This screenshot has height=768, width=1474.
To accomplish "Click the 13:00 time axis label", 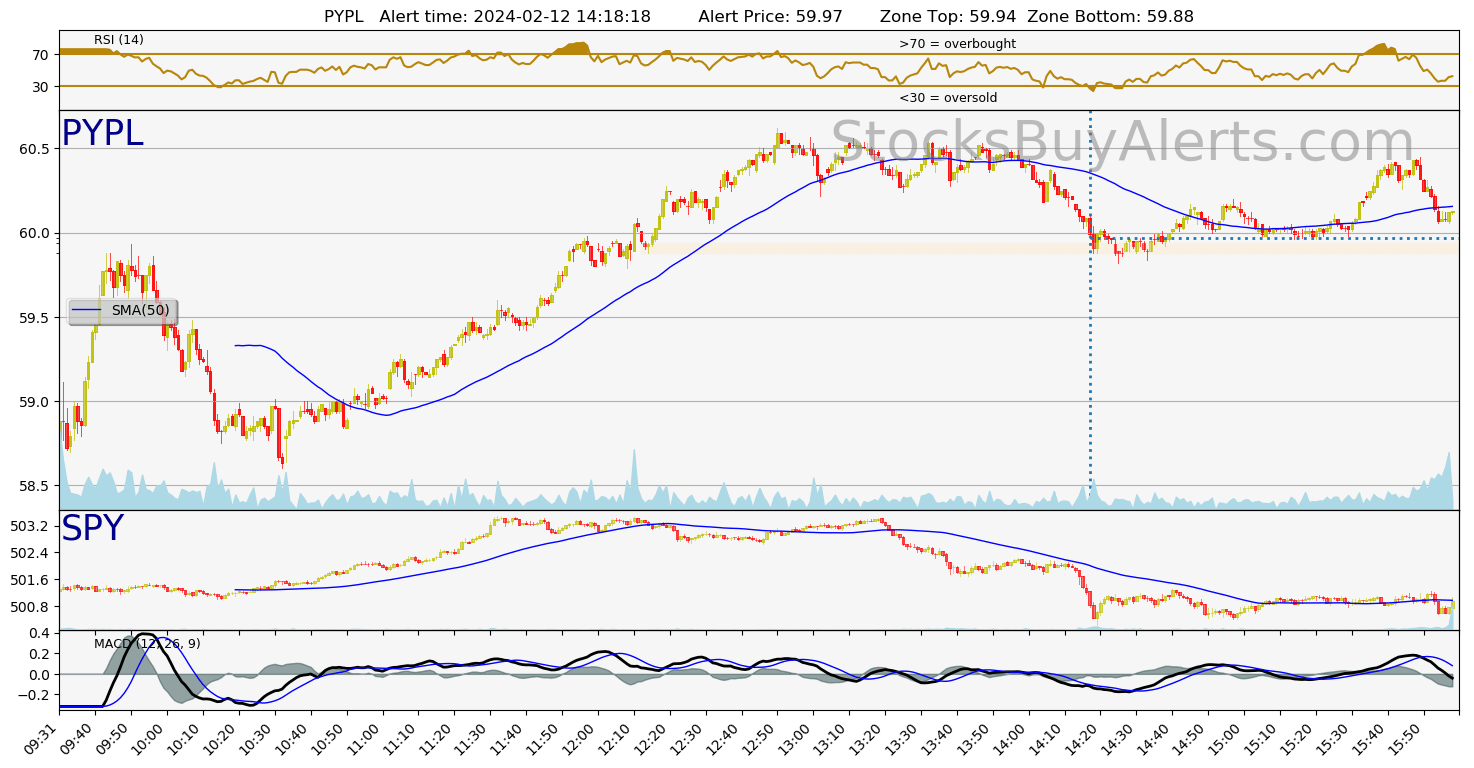I will tap(797, 738).
